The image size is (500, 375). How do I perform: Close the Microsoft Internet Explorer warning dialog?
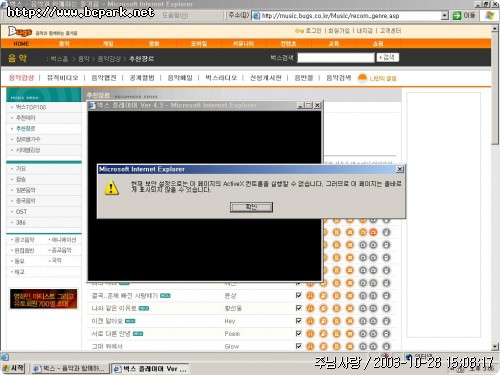pyautogui.click(x=400, y=169)
